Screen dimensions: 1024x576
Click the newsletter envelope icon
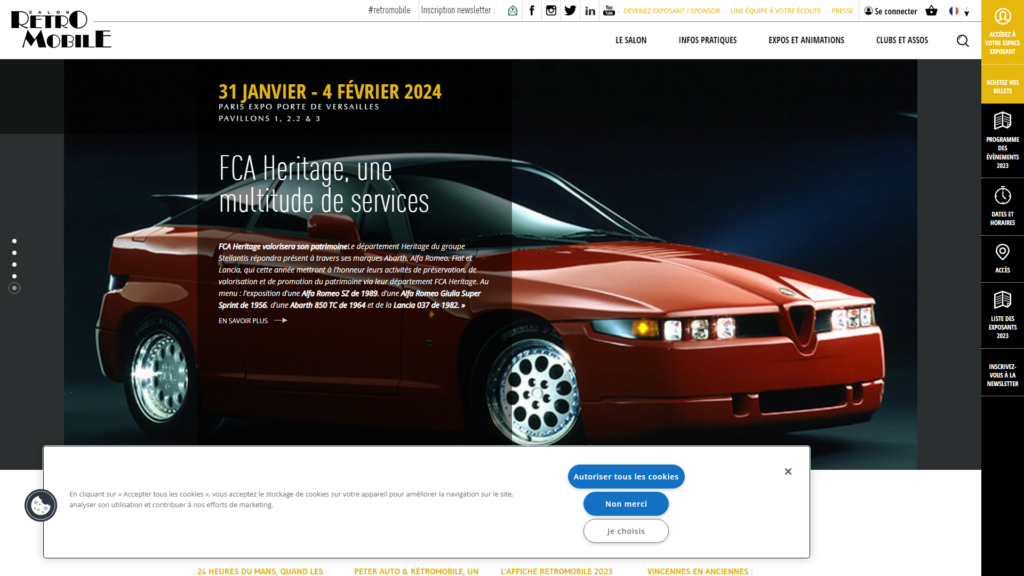pos(513,10)
